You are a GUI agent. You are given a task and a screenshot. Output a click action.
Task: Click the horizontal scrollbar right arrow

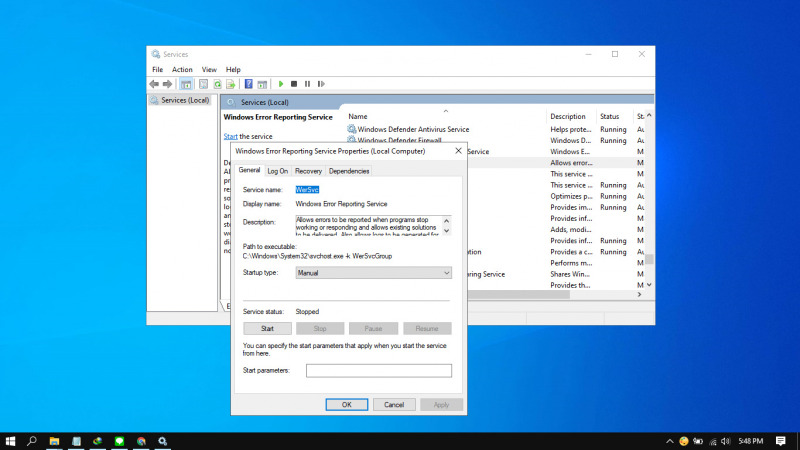click(639, 294)
